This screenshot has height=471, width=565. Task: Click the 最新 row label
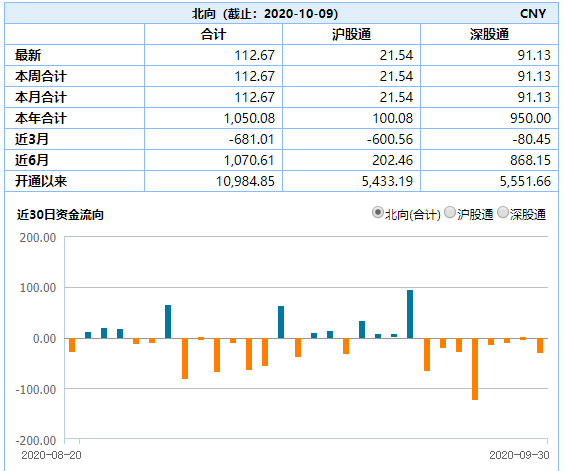(28, 55)
